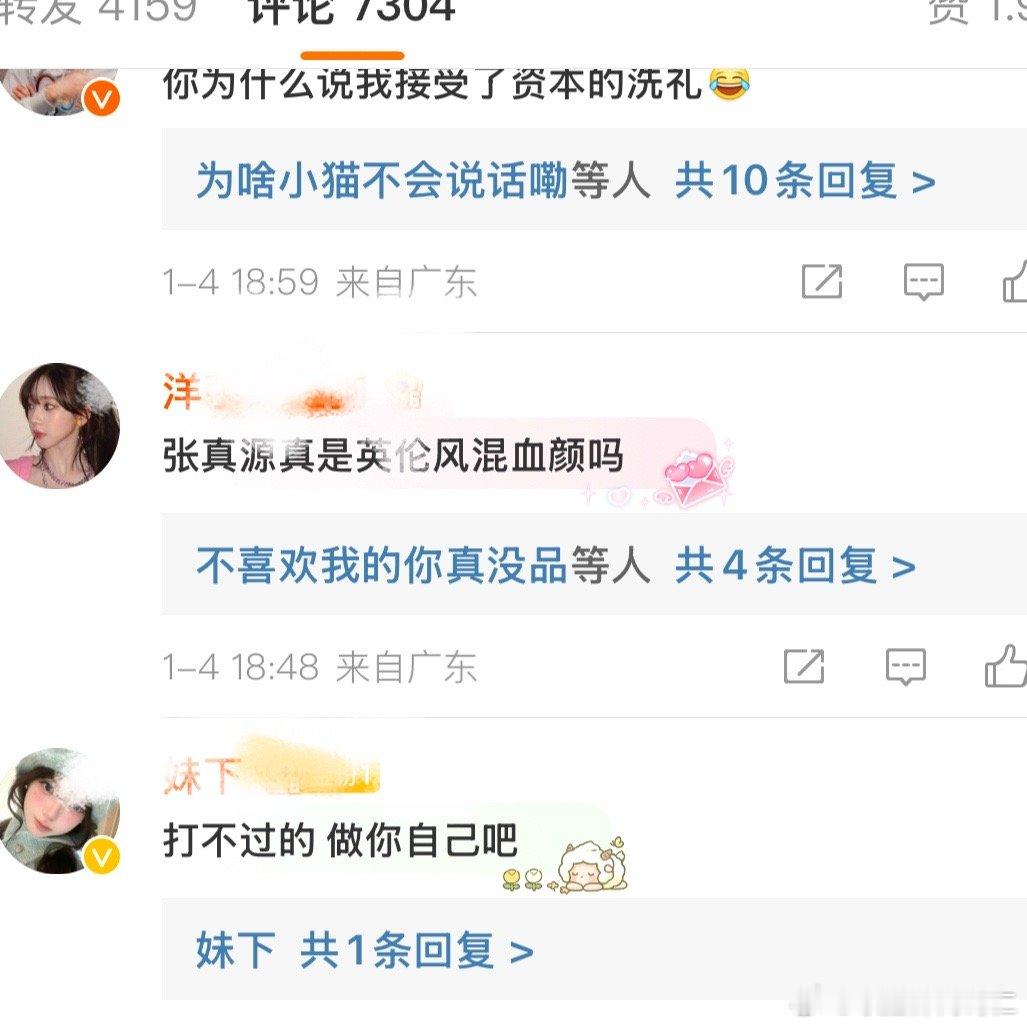Tap the orange verified badge on the top avatar

[x=102, y=100]
